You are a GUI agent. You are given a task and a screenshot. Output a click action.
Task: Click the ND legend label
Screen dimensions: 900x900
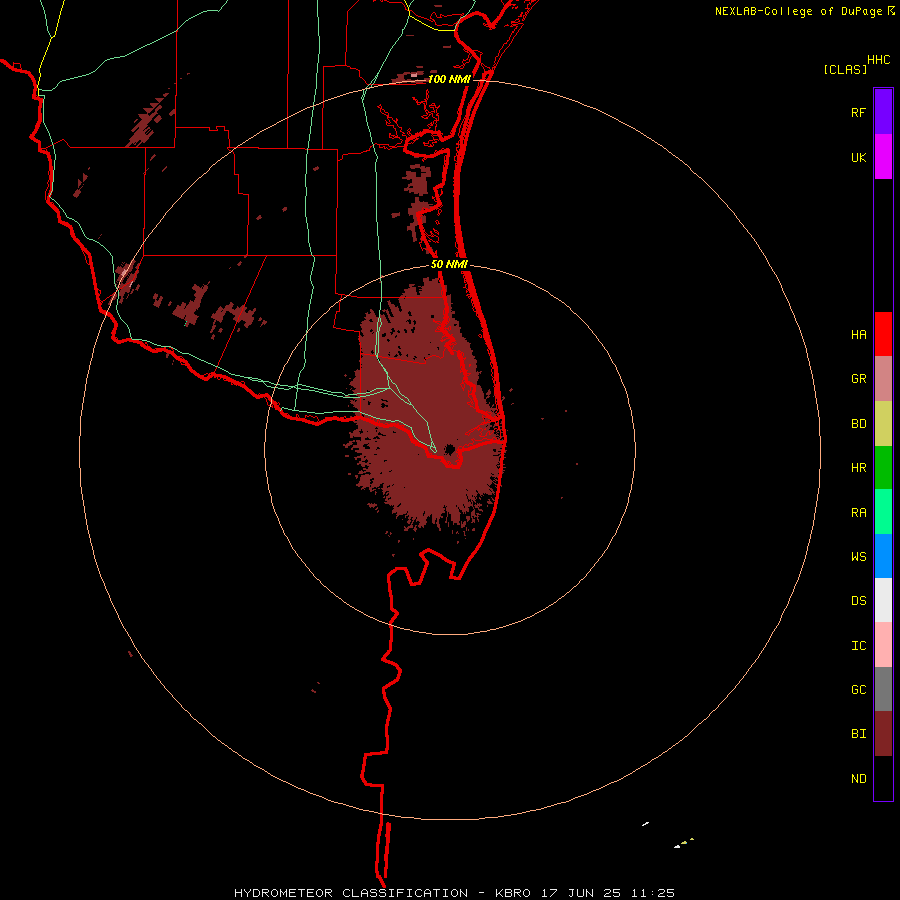coord(858,779)
